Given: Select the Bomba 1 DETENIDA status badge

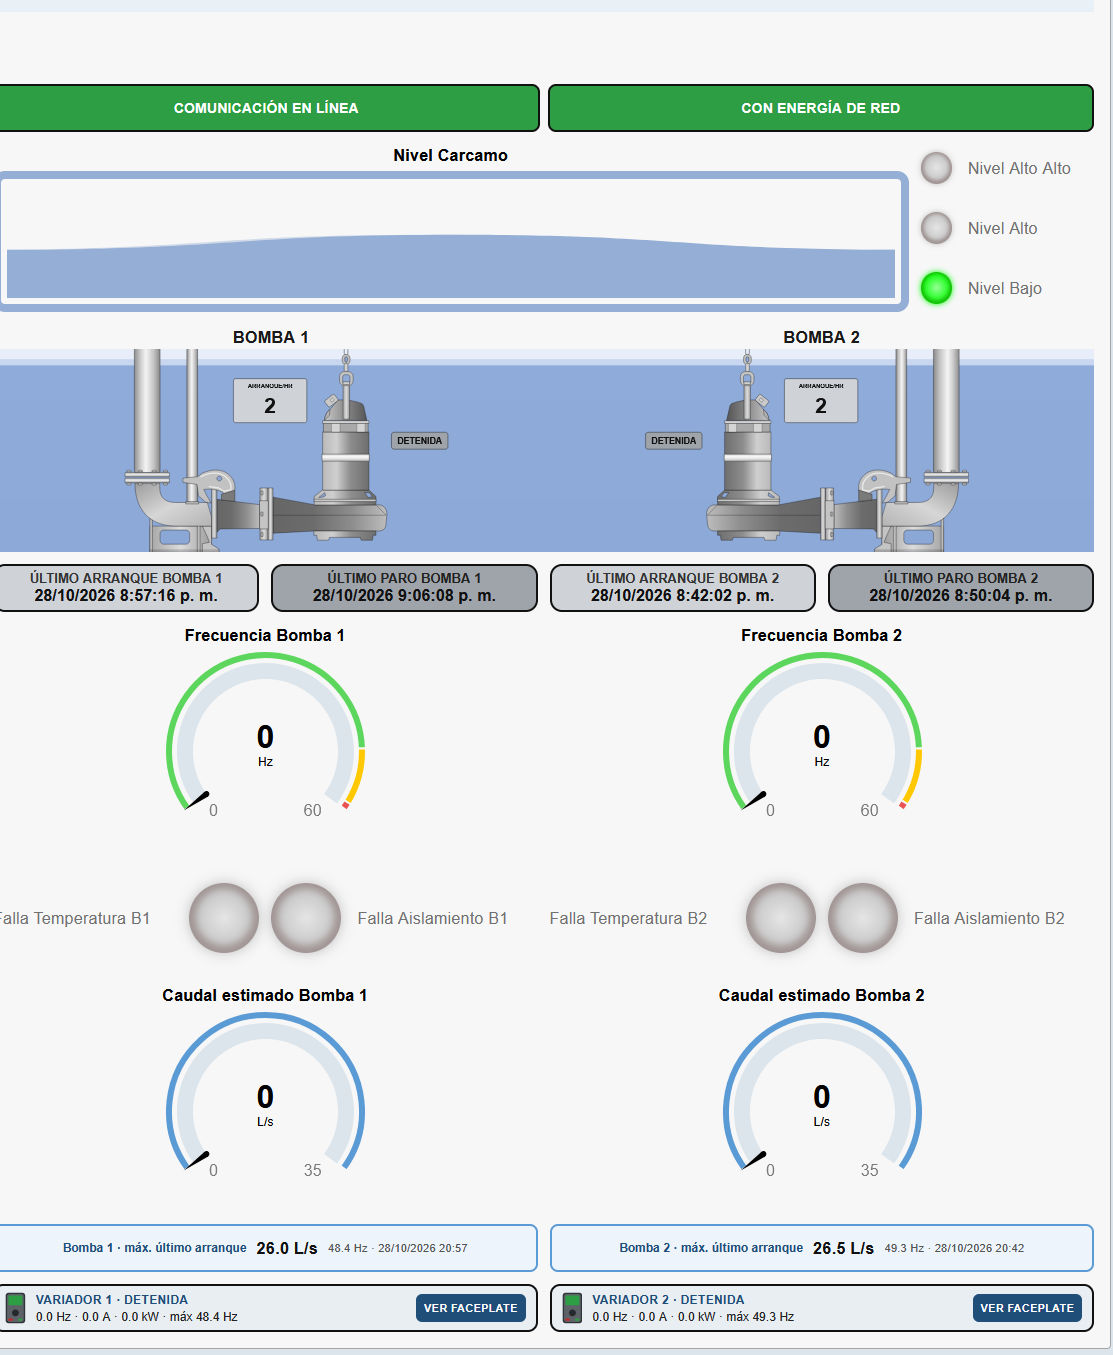Looking at the screenshot, I should pyautogui.click(x=419, y=440).
